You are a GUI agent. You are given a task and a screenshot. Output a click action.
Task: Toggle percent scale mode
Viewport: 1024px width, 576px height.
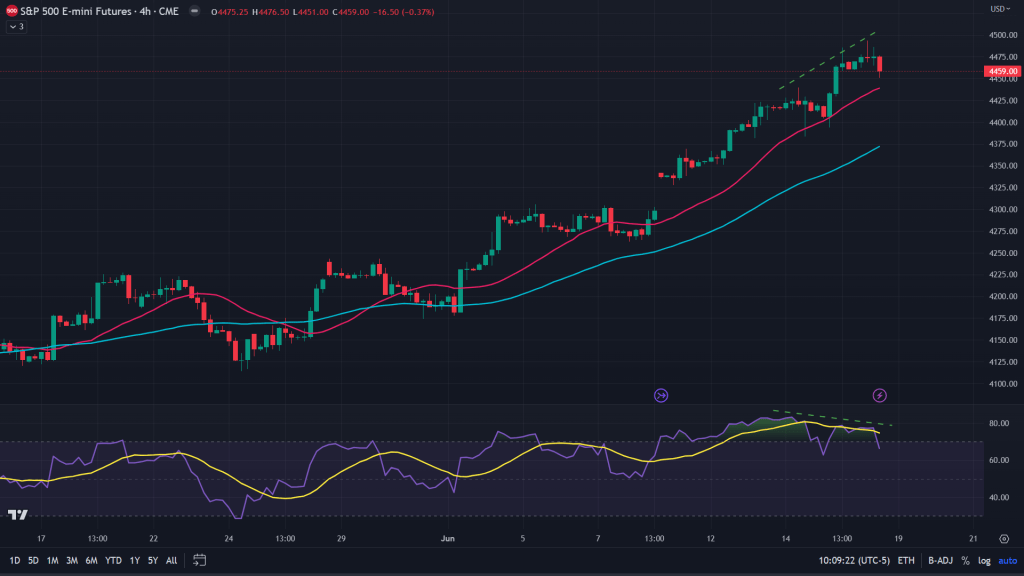965,561
